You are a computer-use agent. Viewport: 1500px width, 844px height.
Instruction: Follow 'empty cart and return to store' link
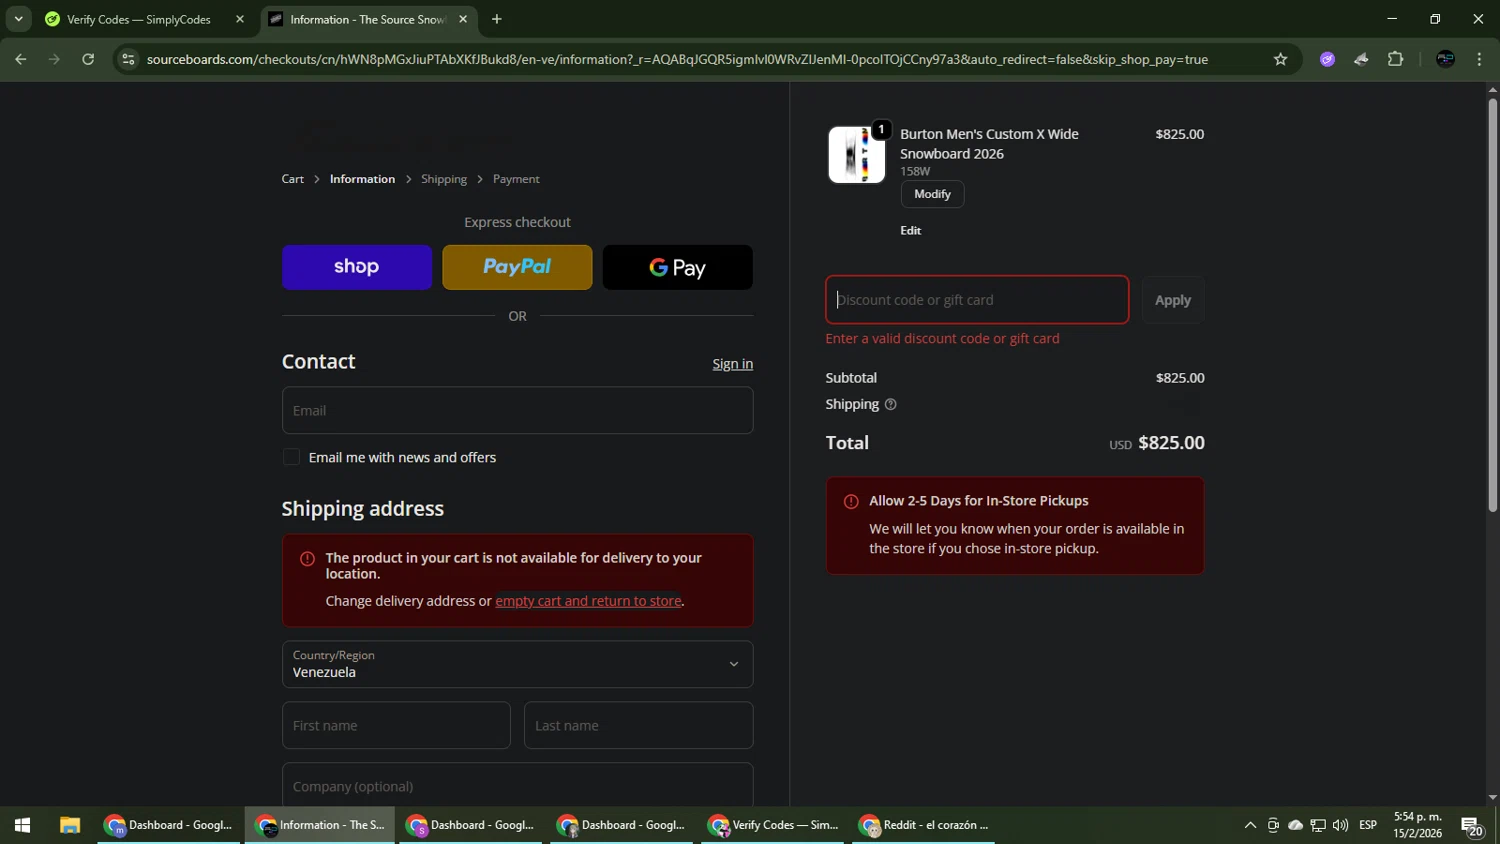[x=588, y=601]
